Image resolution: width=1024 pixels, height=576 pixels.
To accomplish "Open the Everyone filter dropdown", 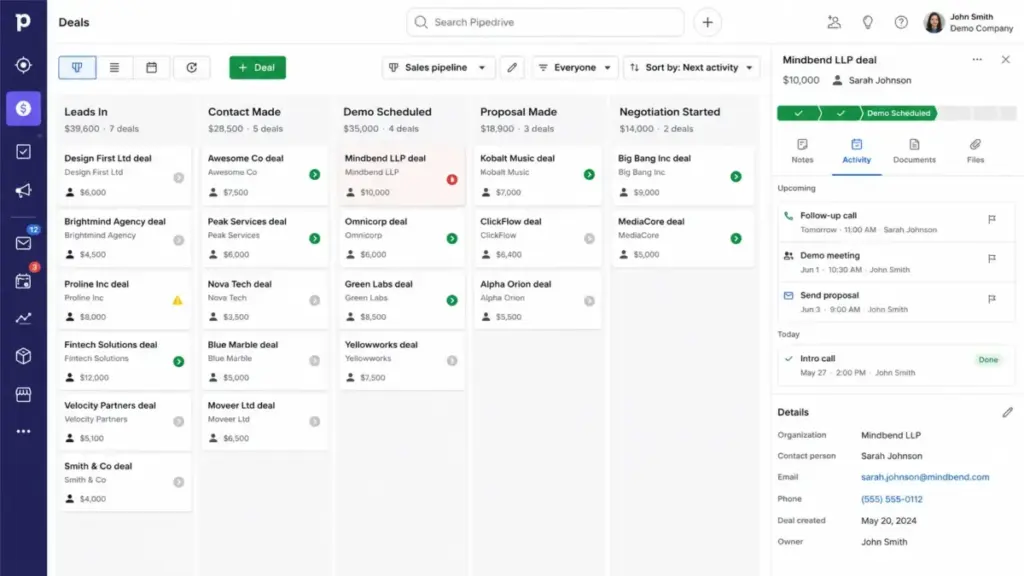I will click(x=575, y=67).
